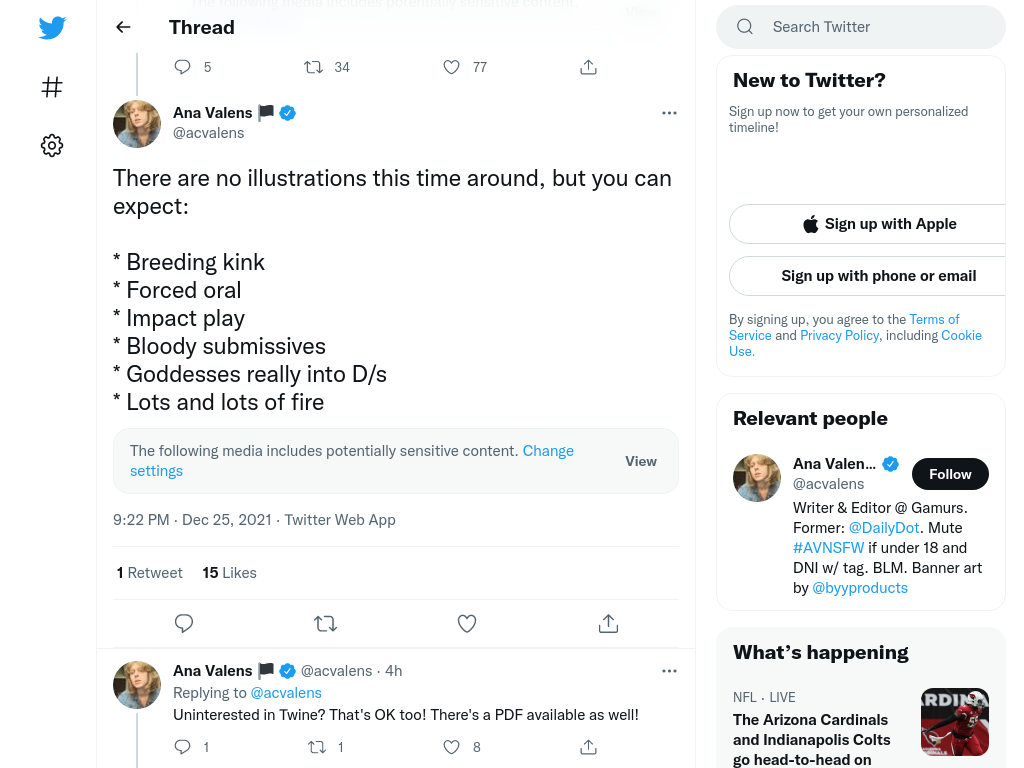
Task: Click Sign up with Apple
Action: pyautogui.click(x=878, y=224)
